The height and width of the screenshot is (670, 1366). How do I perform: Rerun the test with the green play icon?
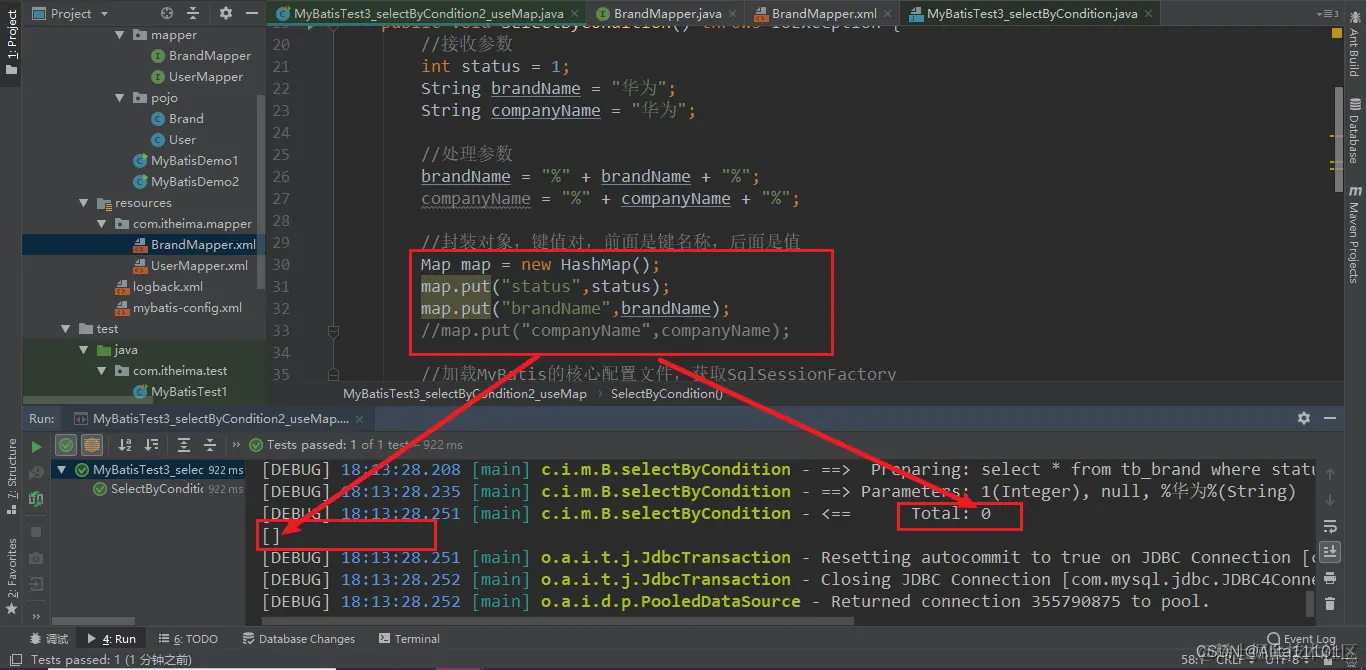coord(37,445)
